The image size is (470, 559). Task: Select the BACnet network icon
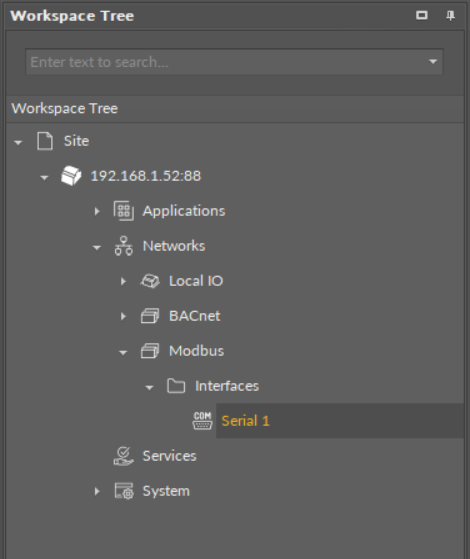(x=150, y=316)
